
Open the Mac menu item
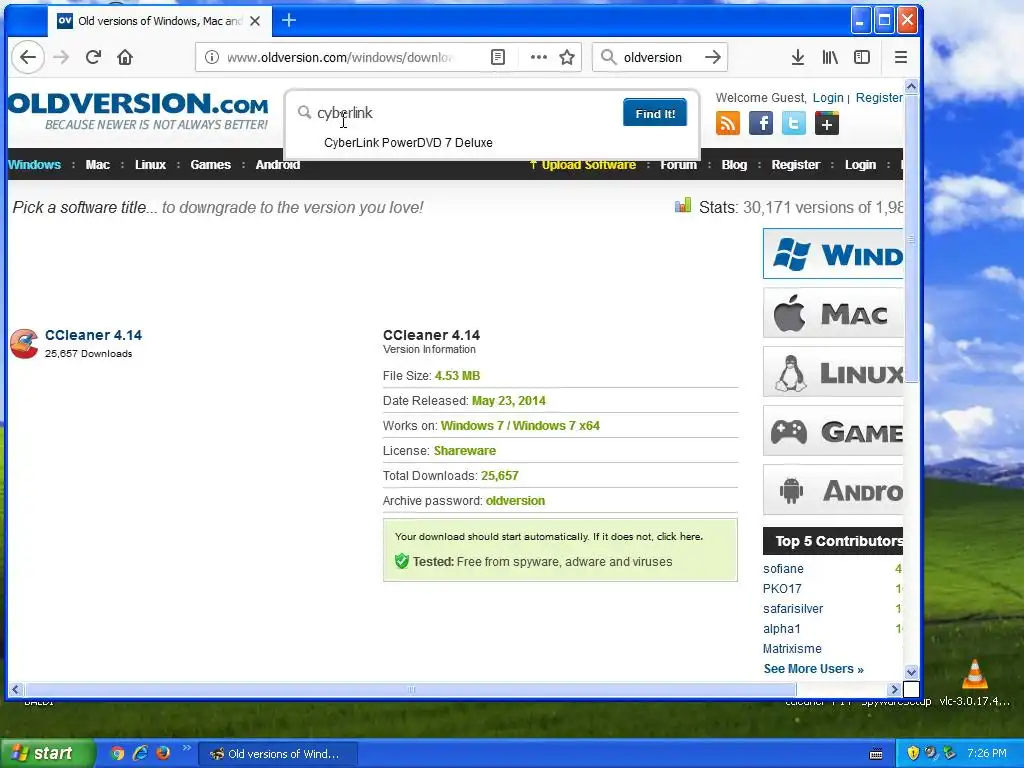pyautogui.click(x=97, y=165)
